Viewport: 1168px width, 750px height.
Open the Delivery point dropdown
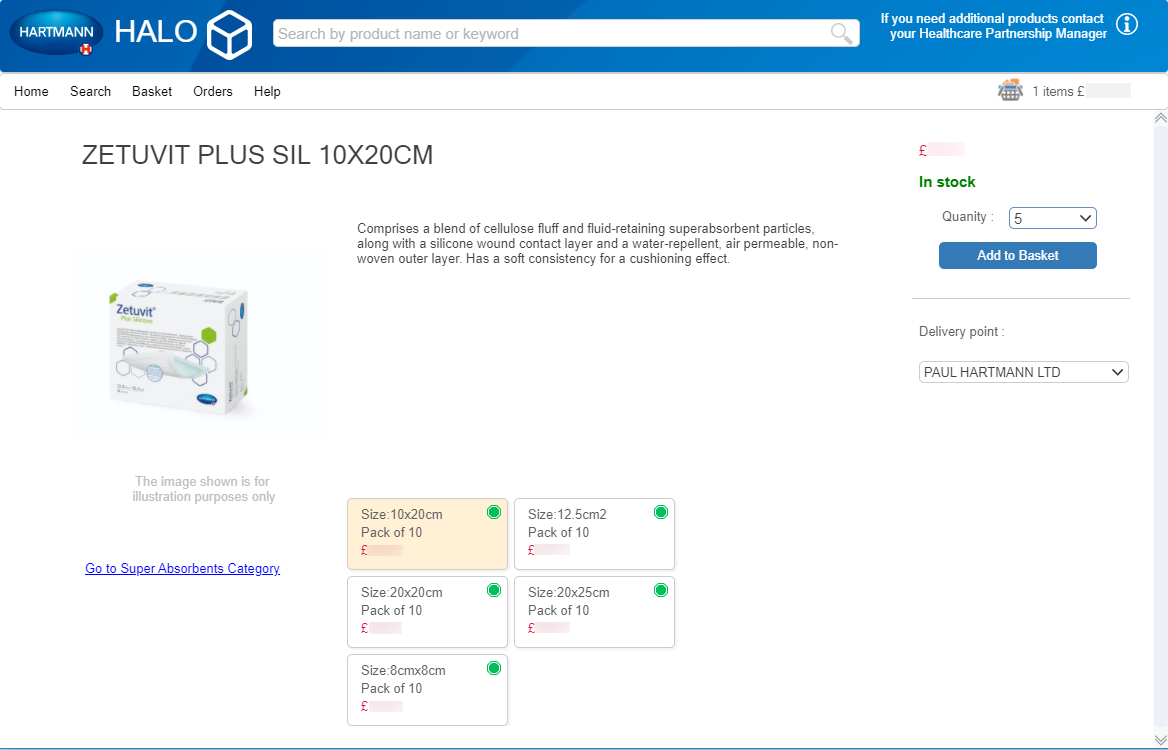tap(1023, 372)
